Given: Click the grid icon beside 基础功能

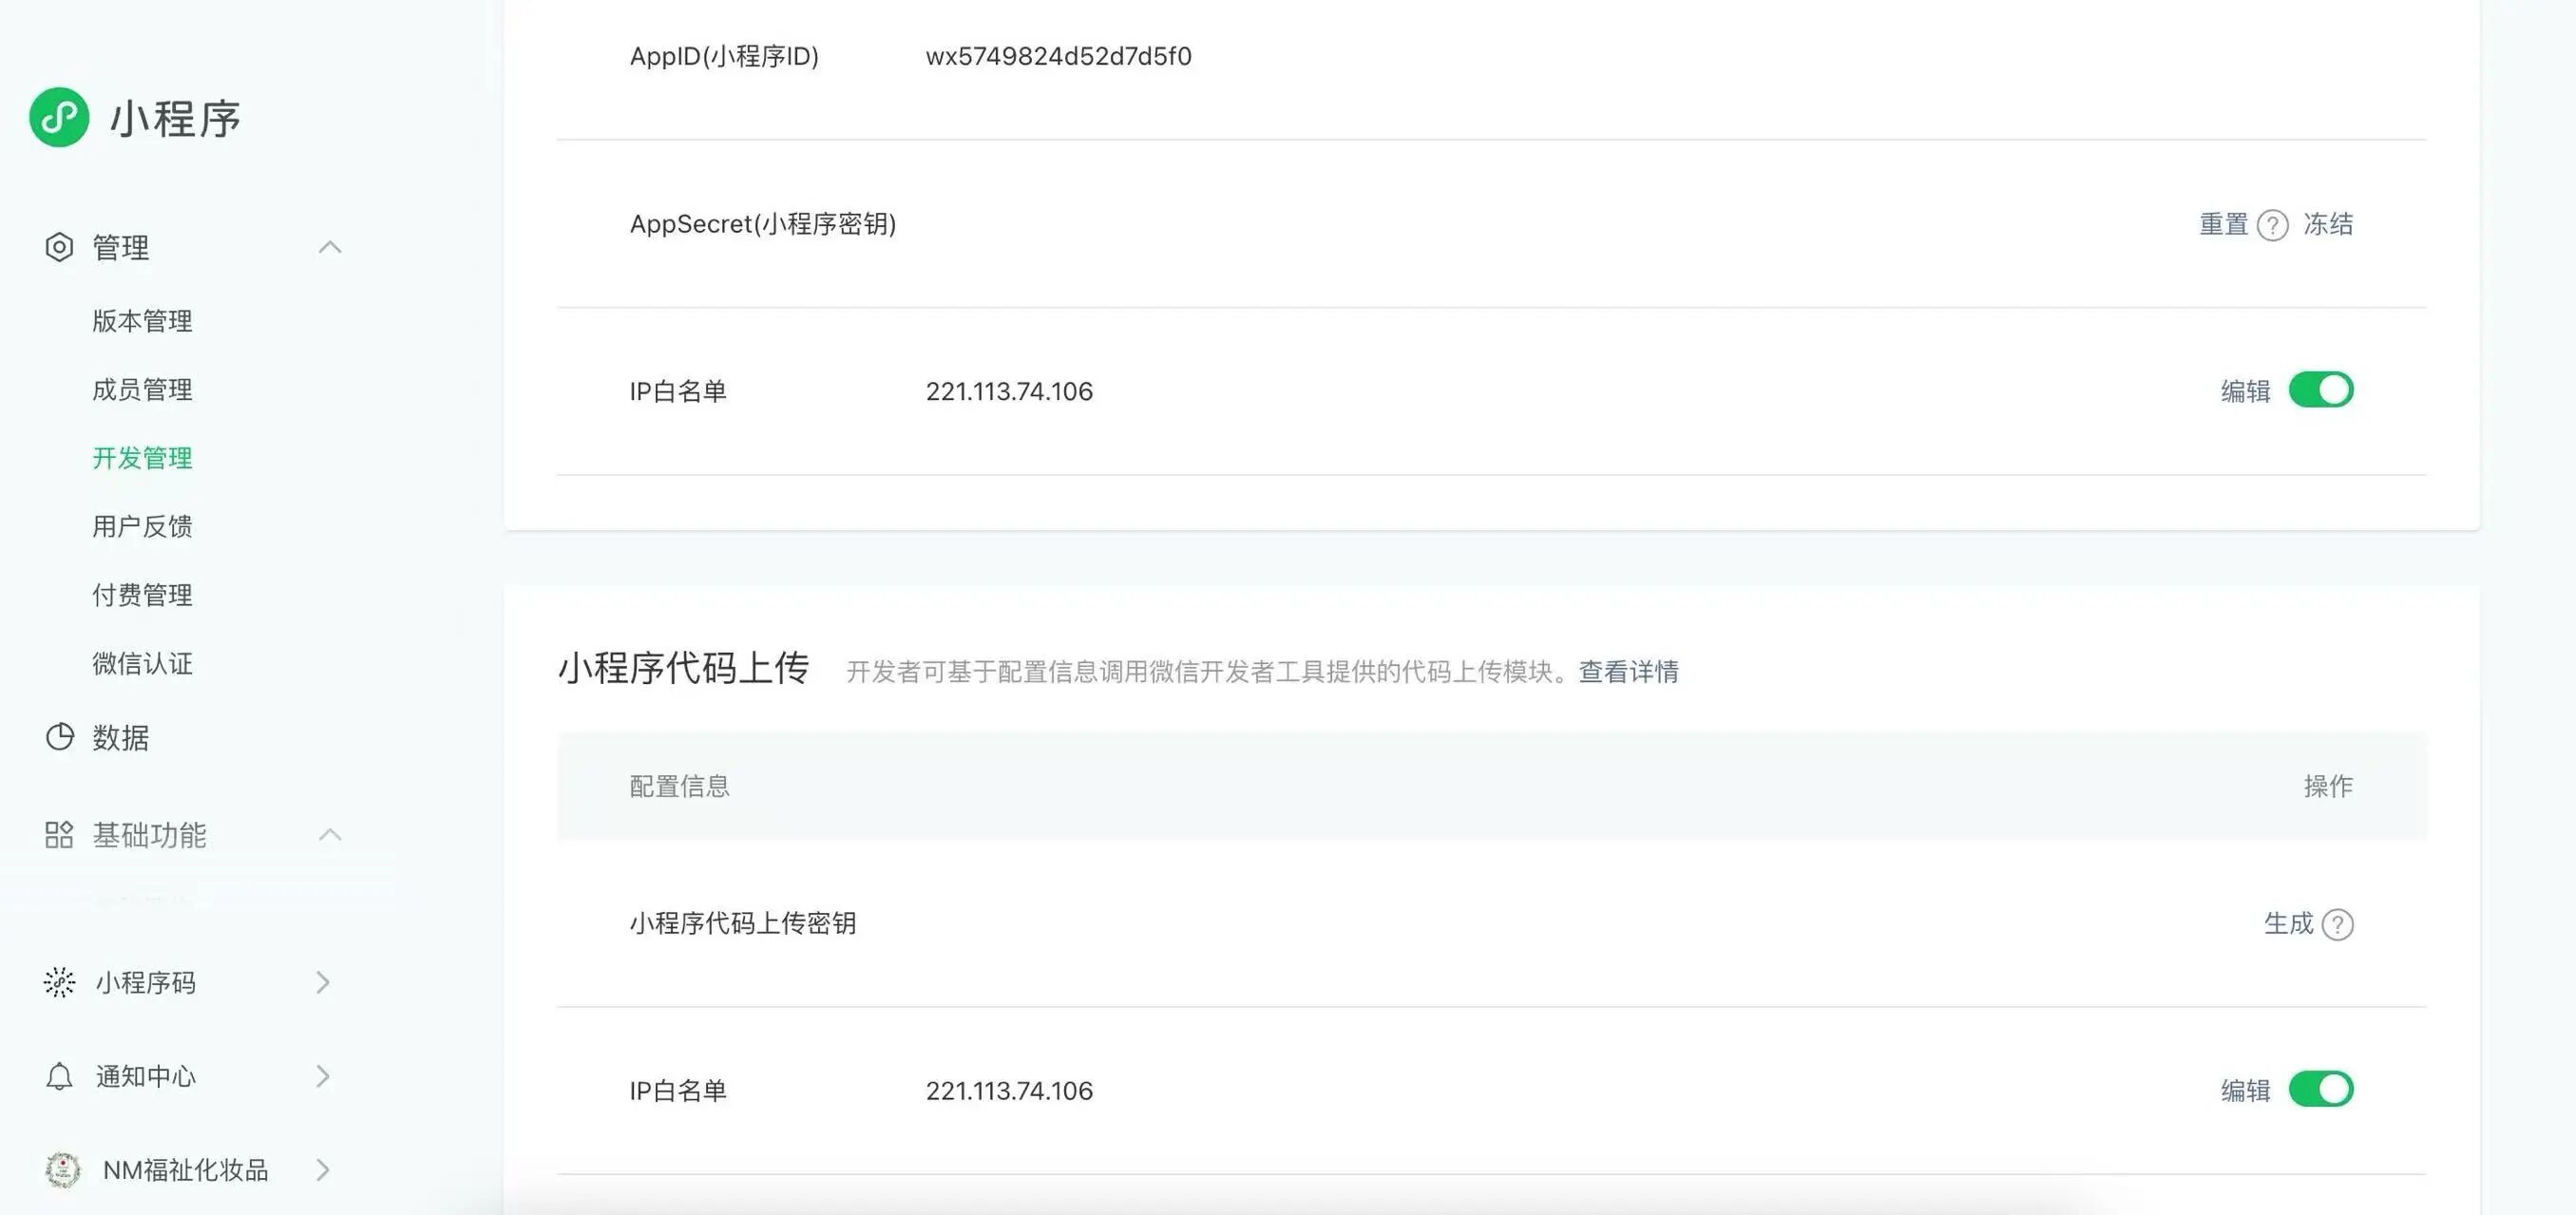Looking at the screenshot, I should 59,835.
